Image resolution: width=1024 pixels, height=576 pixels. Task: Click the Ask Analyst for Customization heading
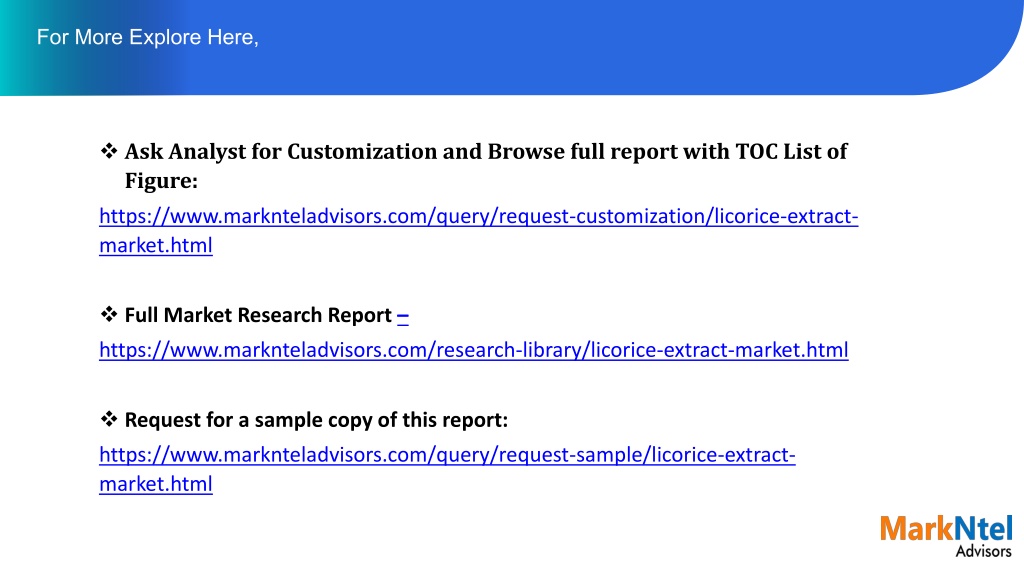(486, 152)
